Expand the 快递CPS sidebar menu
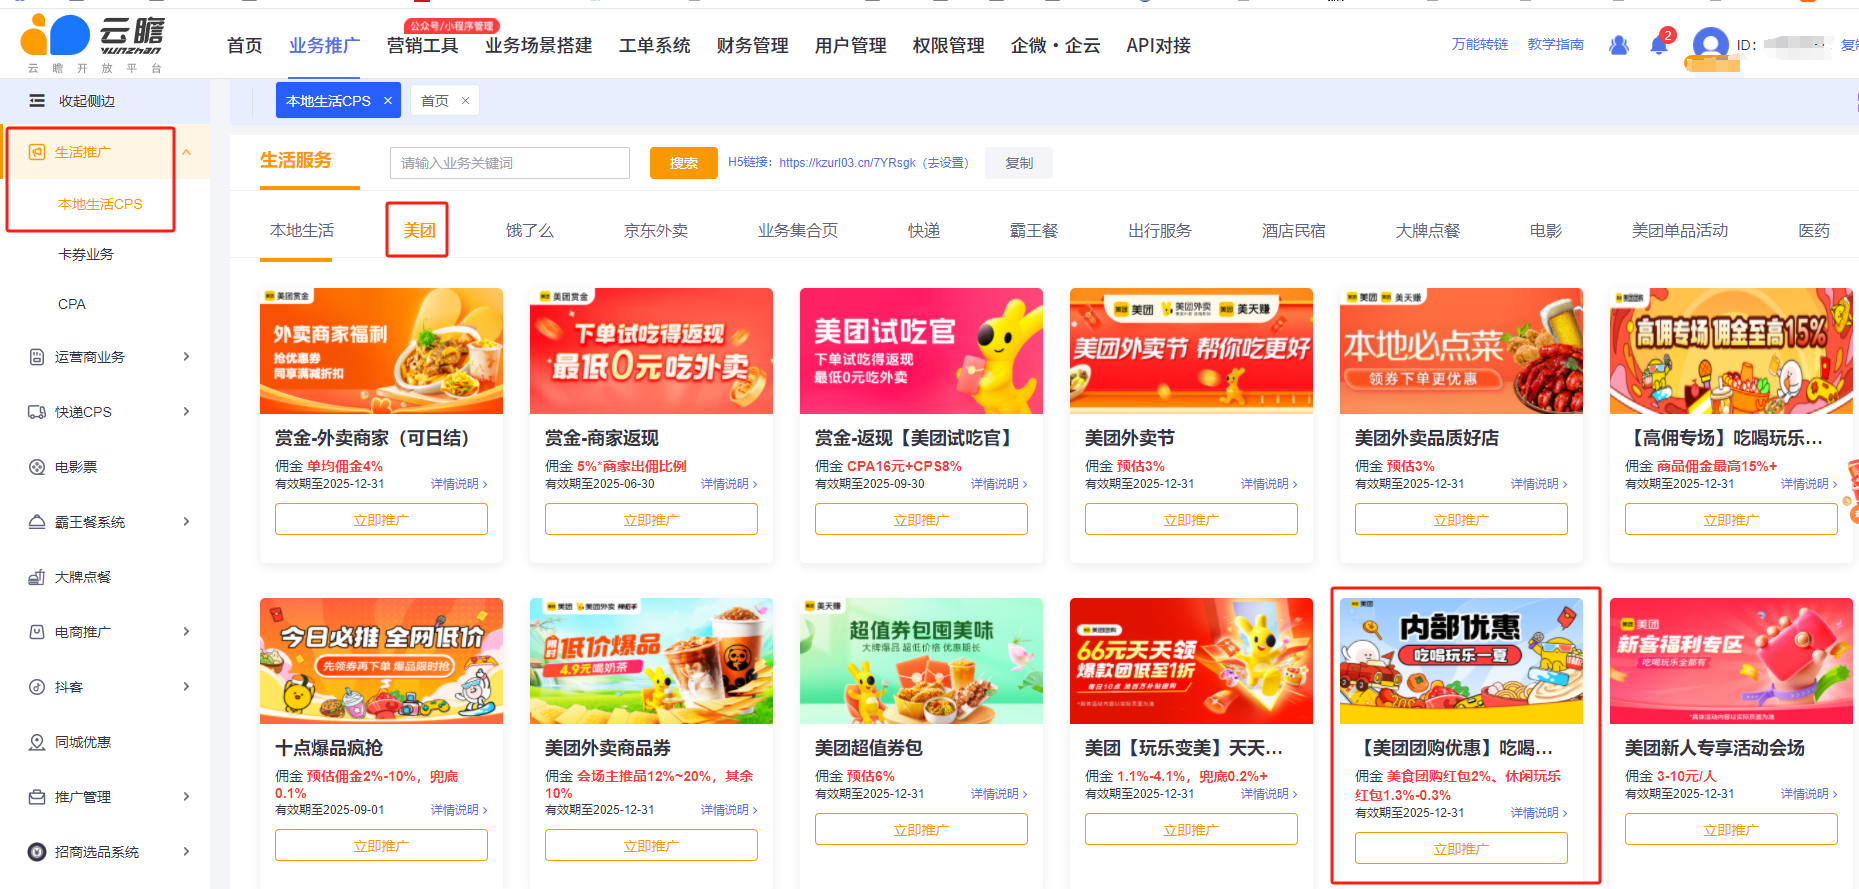This screenshot has height=889, width=1859. pos(186,412)
